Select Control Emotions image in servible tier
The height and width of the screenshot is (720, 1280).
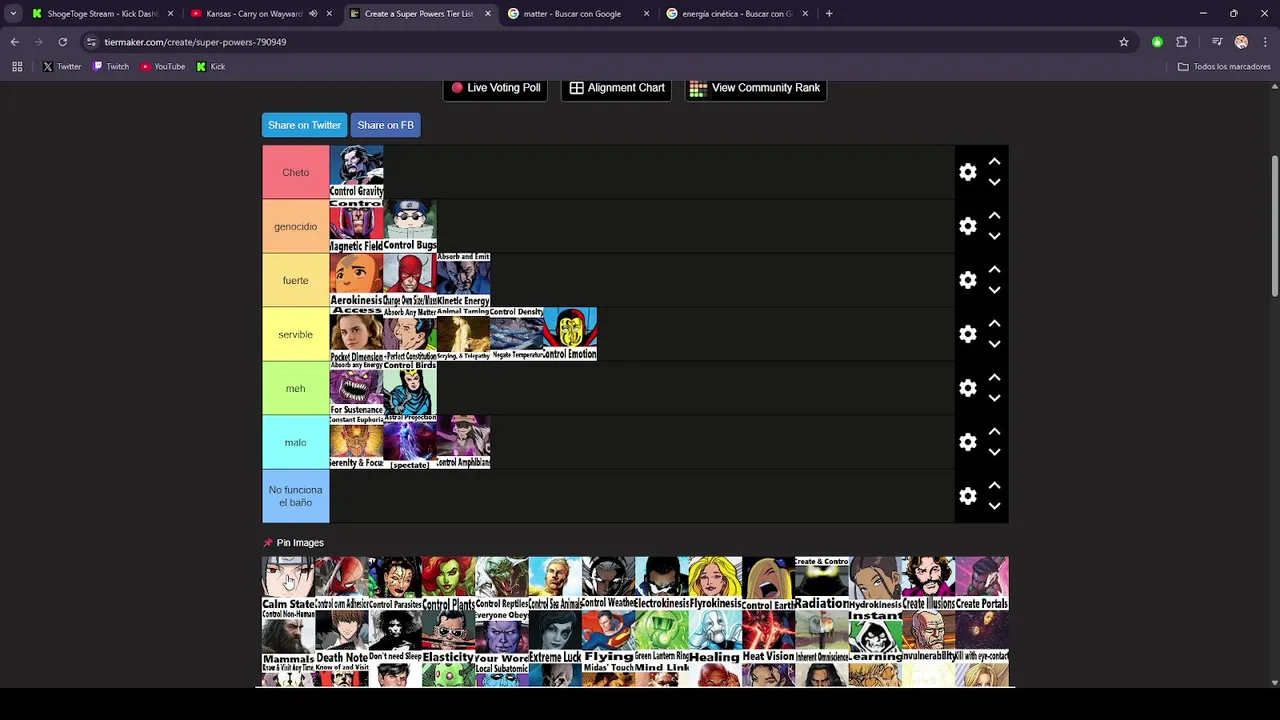coord(570,334)
